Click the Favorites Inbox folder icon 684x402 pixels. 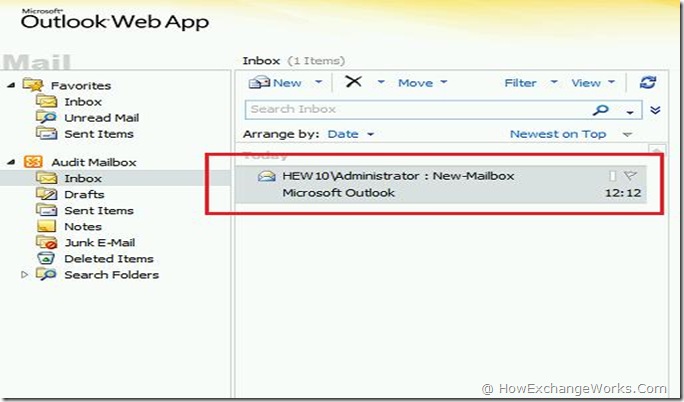point(46,102)
